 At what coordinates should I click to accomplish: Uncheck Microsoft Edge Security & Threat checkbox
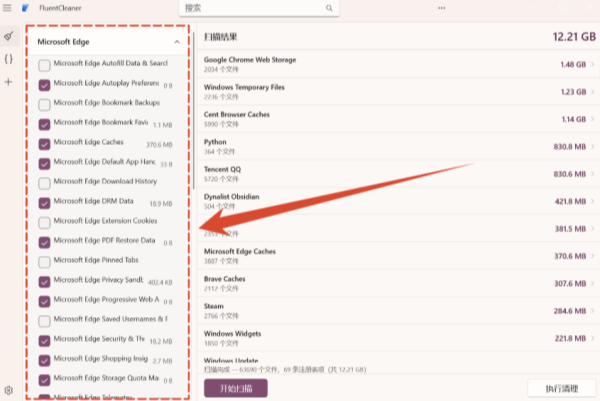(x=44, y=341)
